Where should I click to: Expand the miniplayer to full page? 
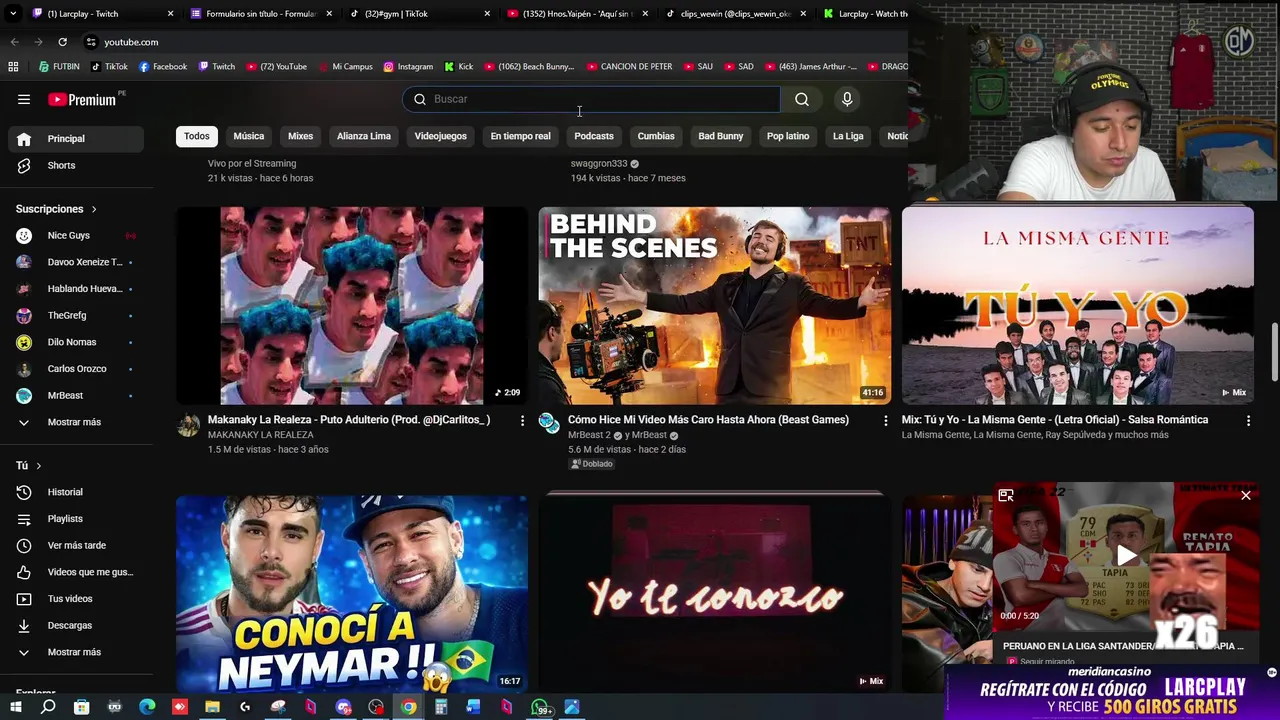pos(1006,496)
